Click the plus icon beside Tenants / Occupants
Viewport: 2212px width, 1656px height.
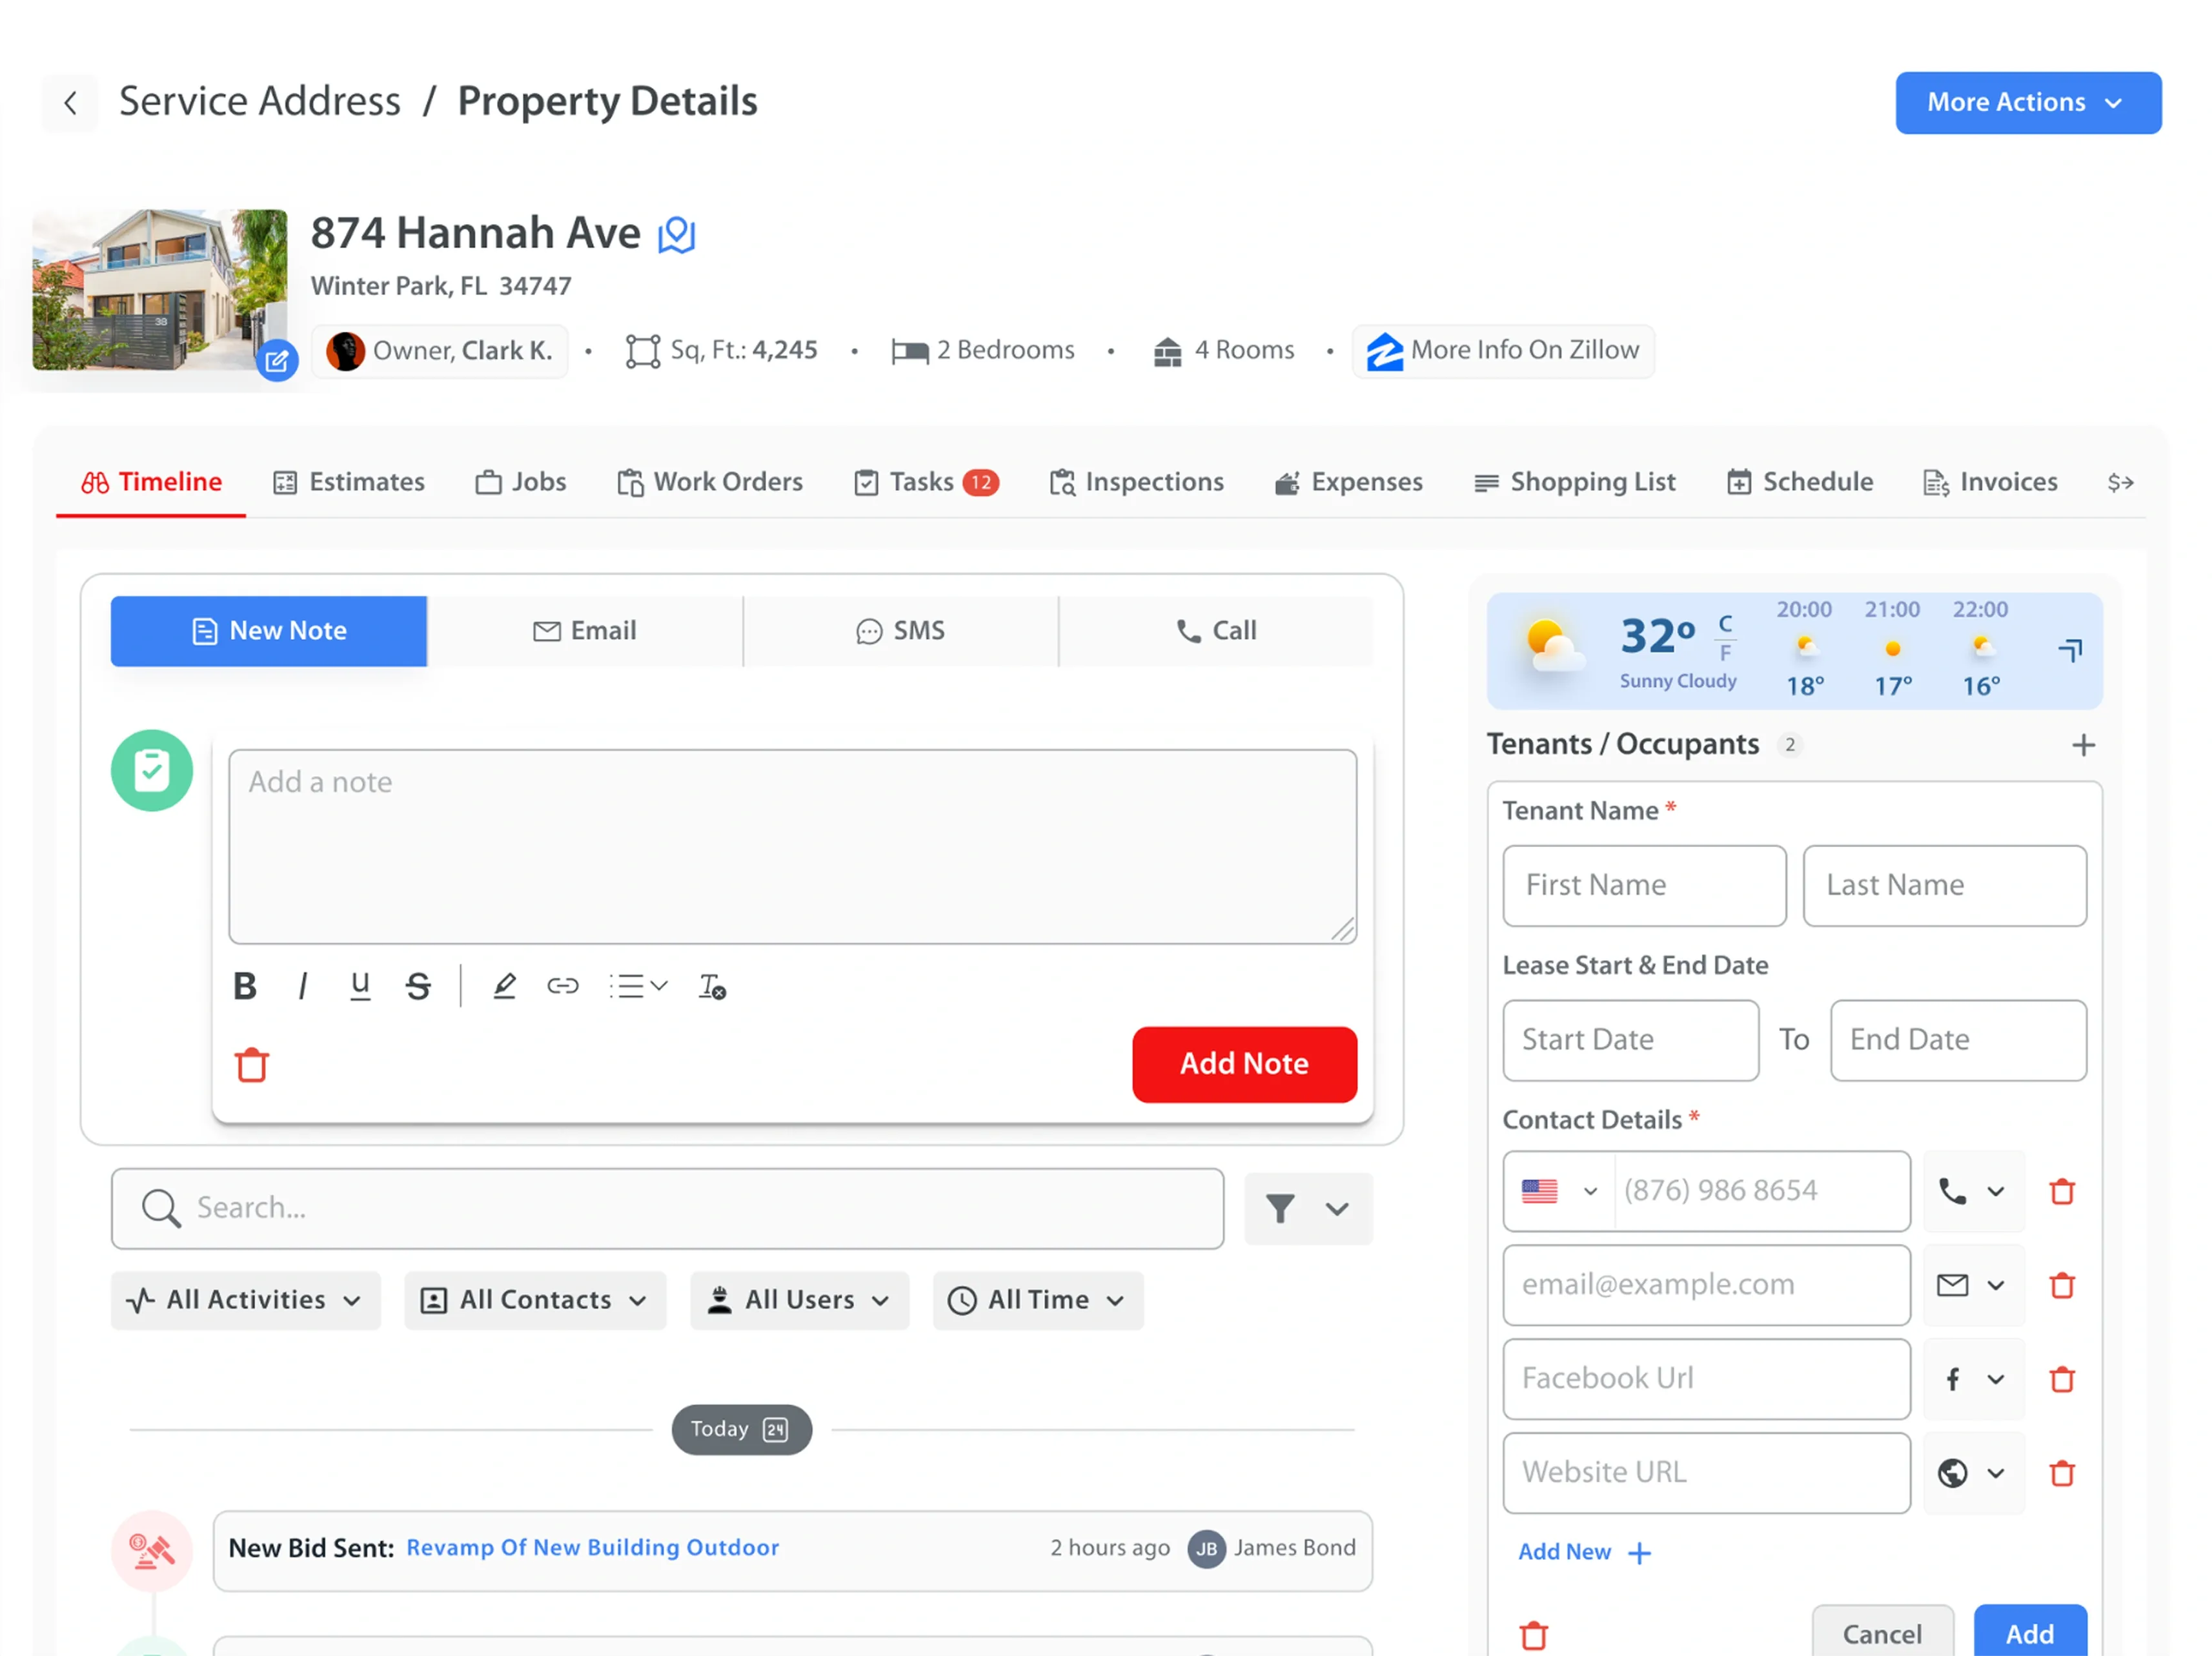pyautogui.click(x=2083, y=745)
